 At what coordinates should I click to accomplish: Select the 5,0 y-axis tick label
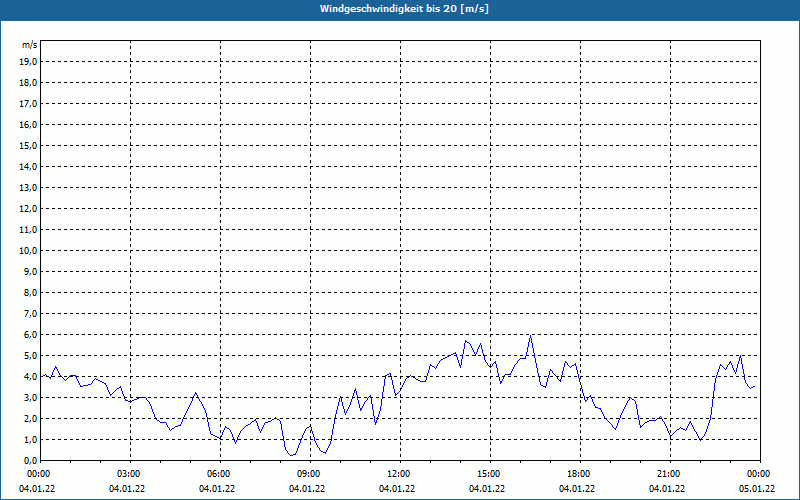(30, 355)
